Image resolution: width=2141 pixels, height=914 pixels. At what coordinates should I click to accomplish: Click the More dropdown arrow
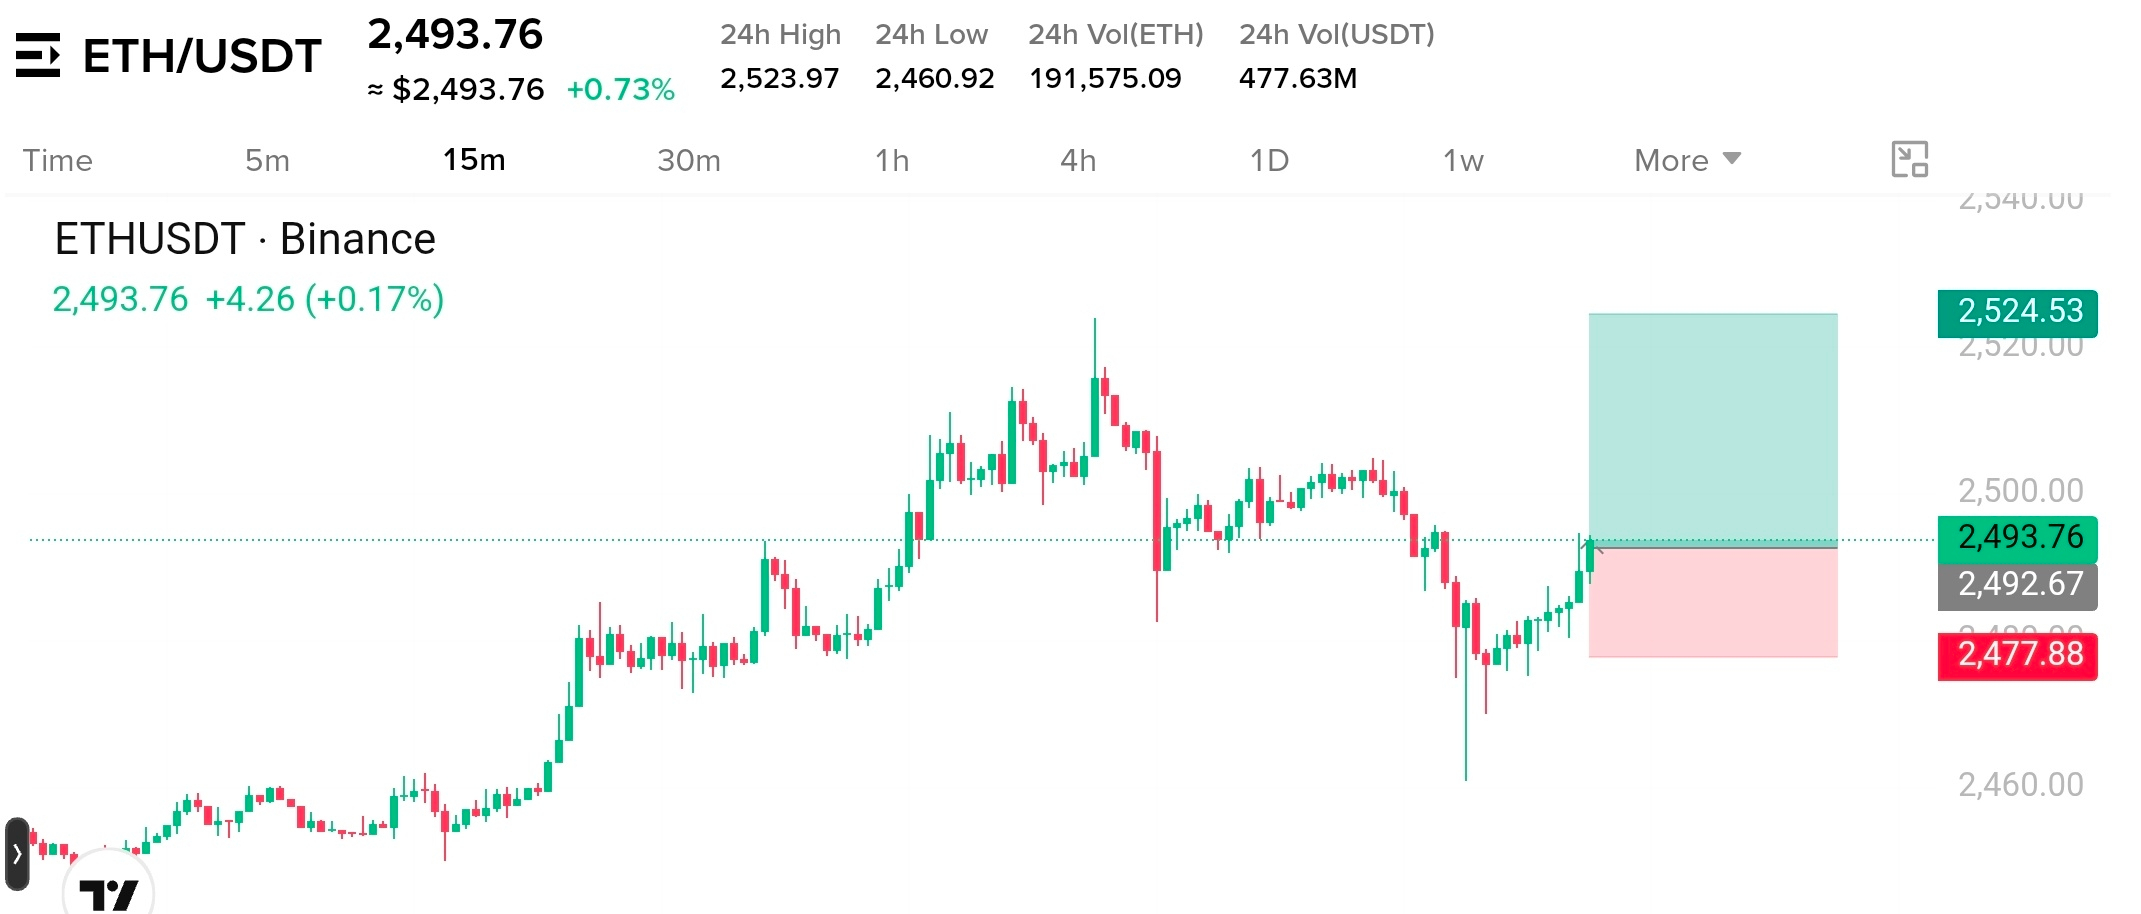tap(1732, 158)
